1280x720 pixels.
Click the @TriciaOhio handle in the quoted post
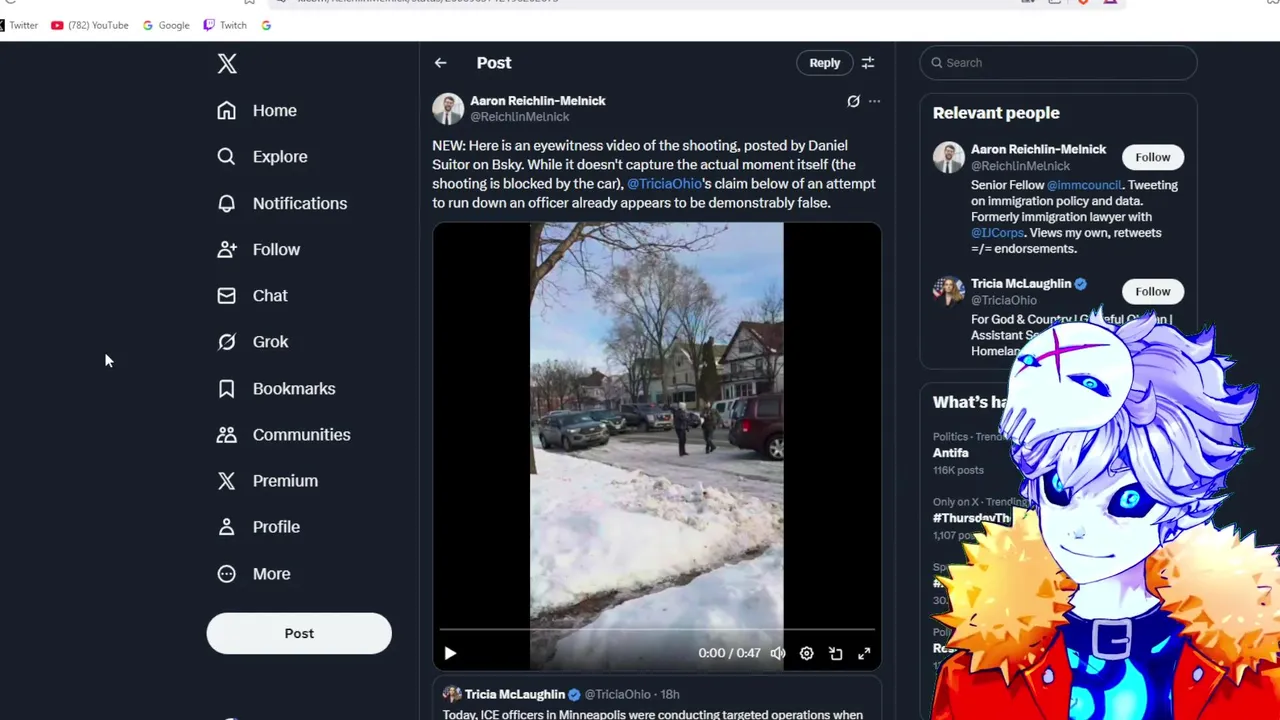pos(618,694)
